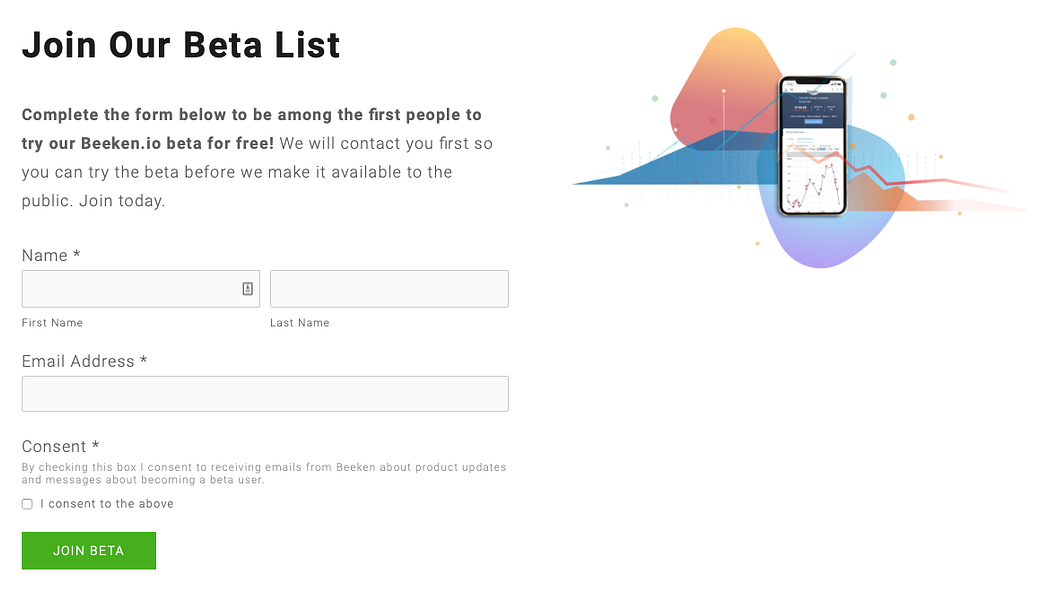
Task: Click the "Consent *" section label
Action: pyautogui.click(x=60, y=446)
